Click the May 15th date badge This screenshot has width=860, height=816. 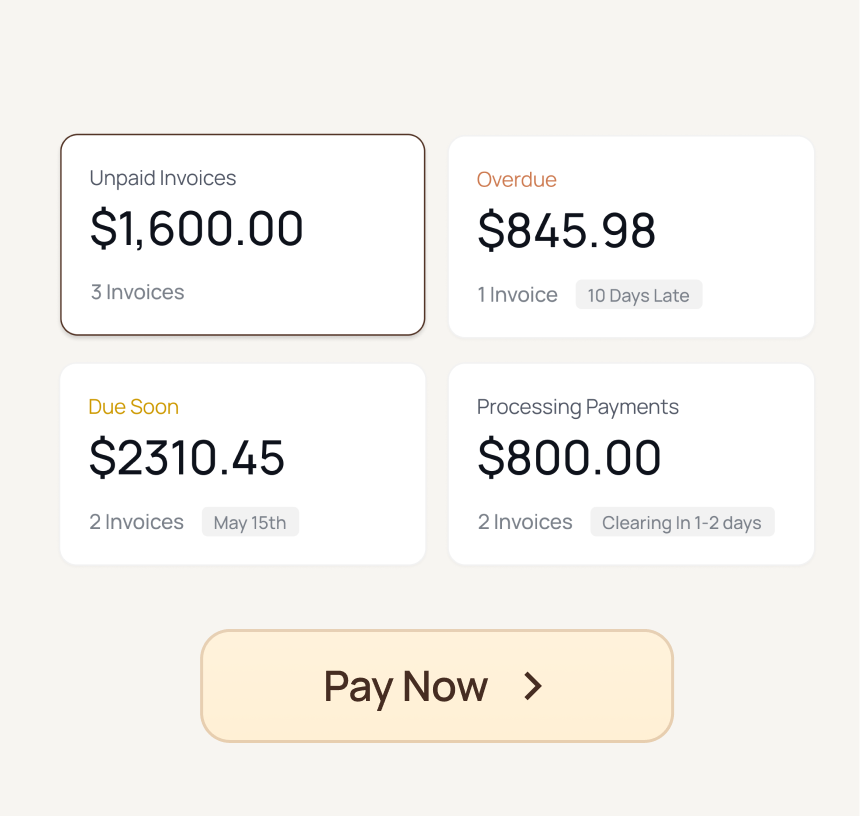click(250, 522)
